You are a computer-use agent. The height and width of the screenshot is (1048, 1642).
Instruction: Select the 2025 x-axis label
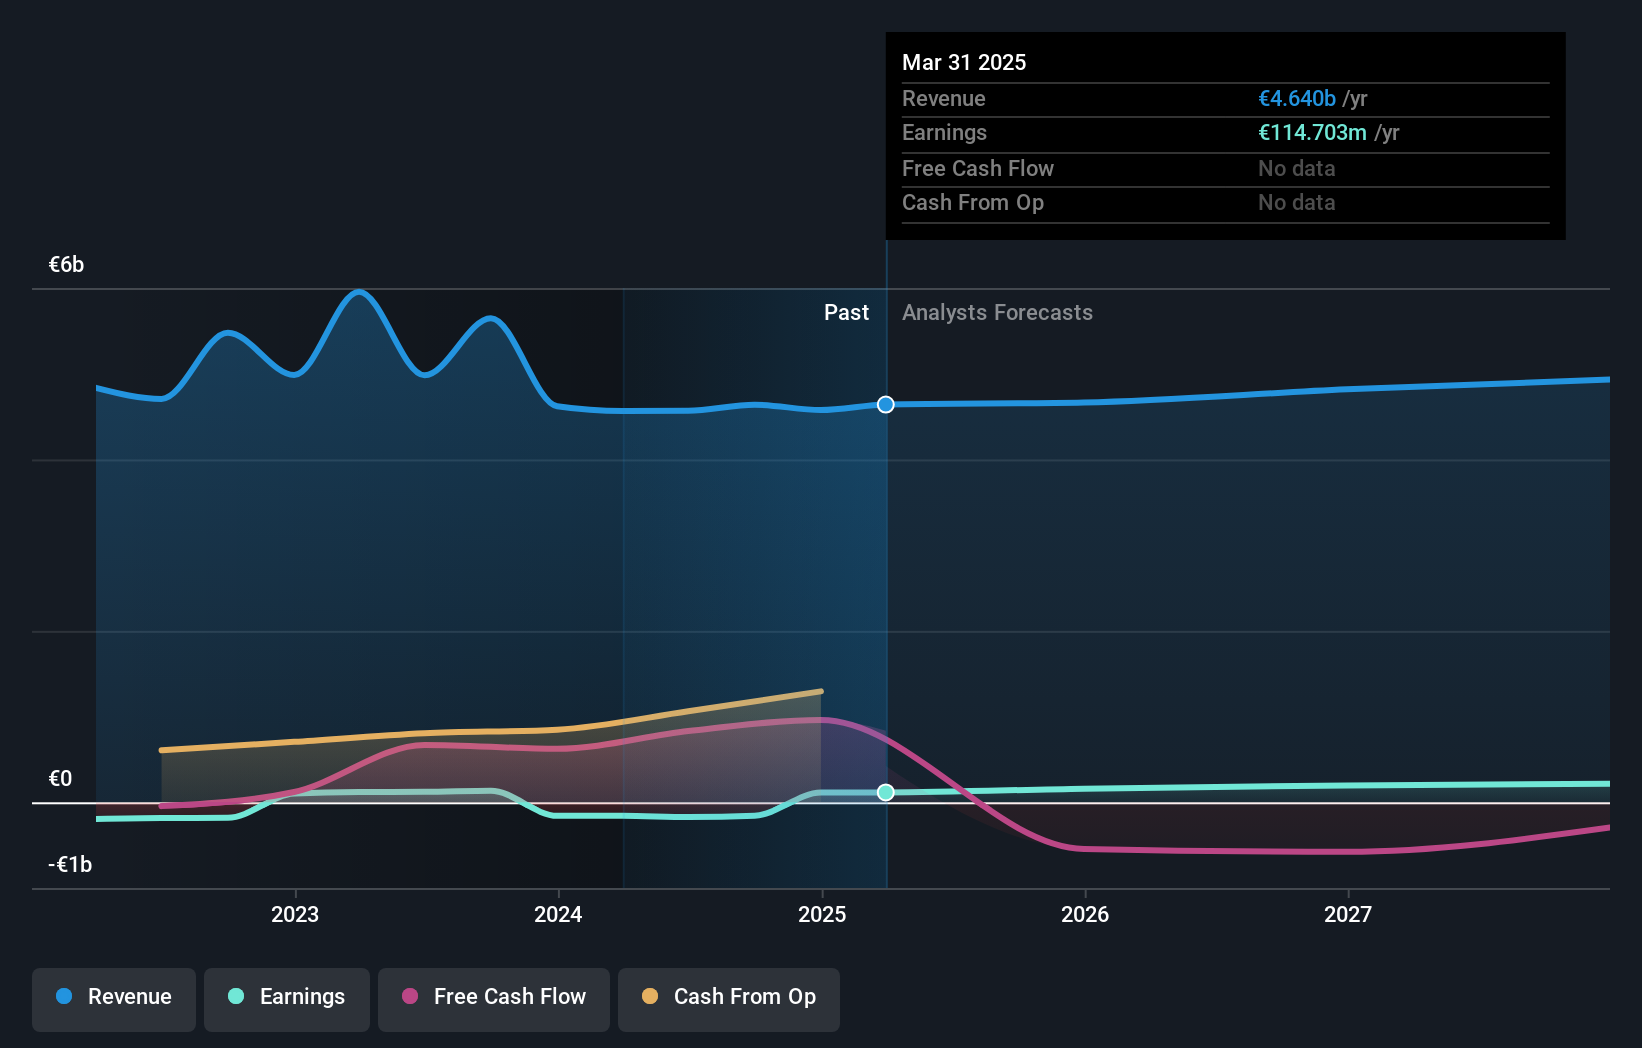click(x=822, y=914)
